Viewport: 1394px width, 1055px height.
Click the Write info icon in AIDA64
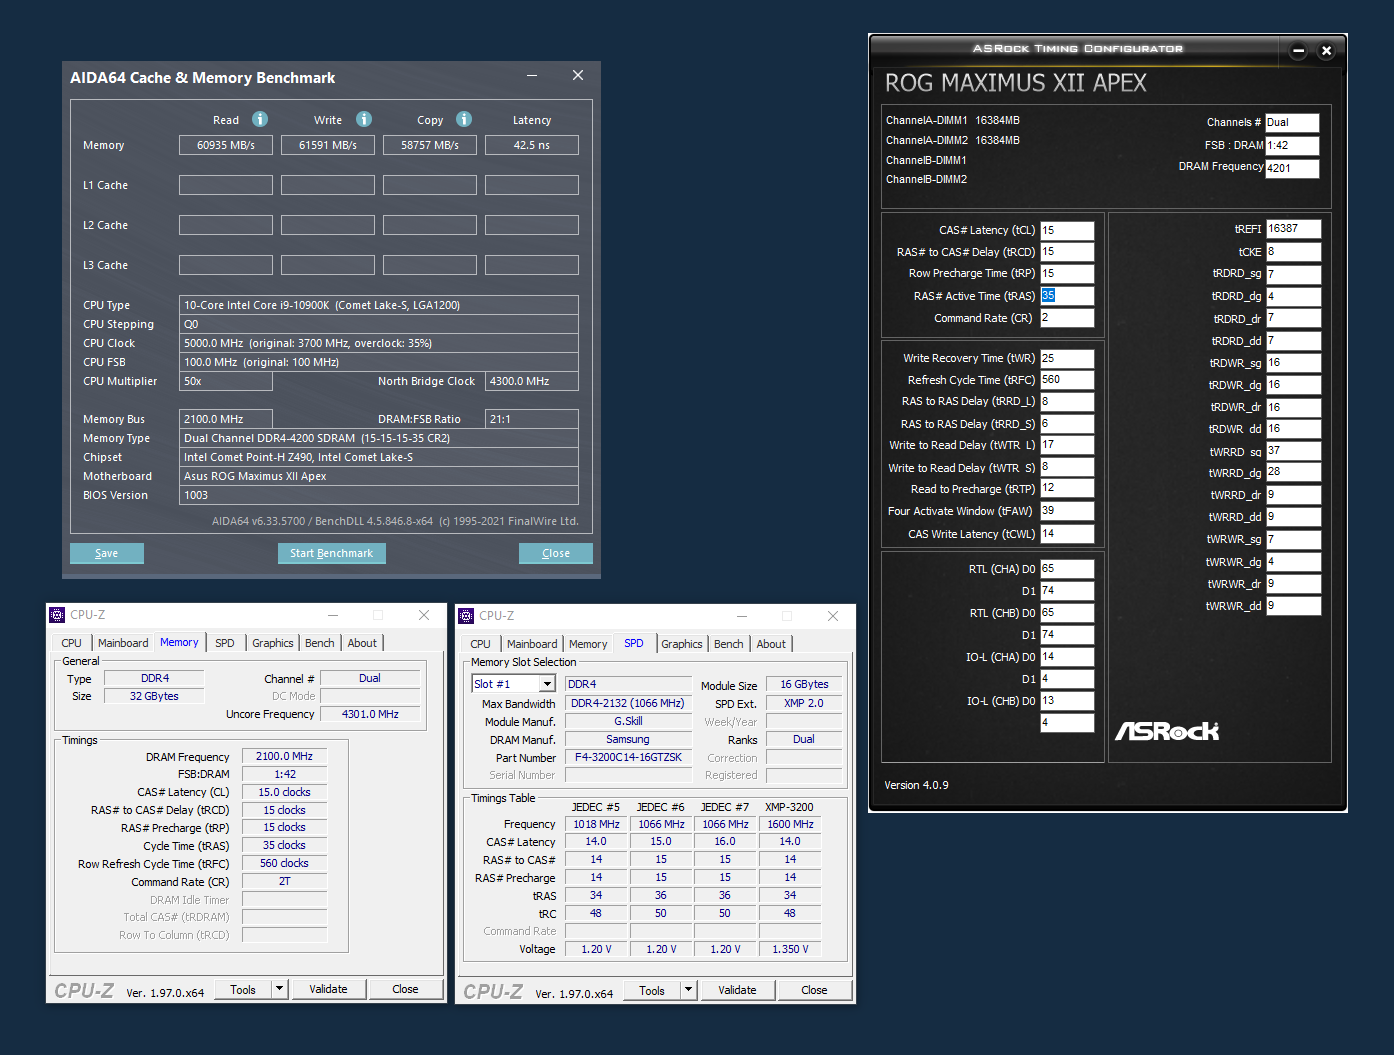coord(364,119)
